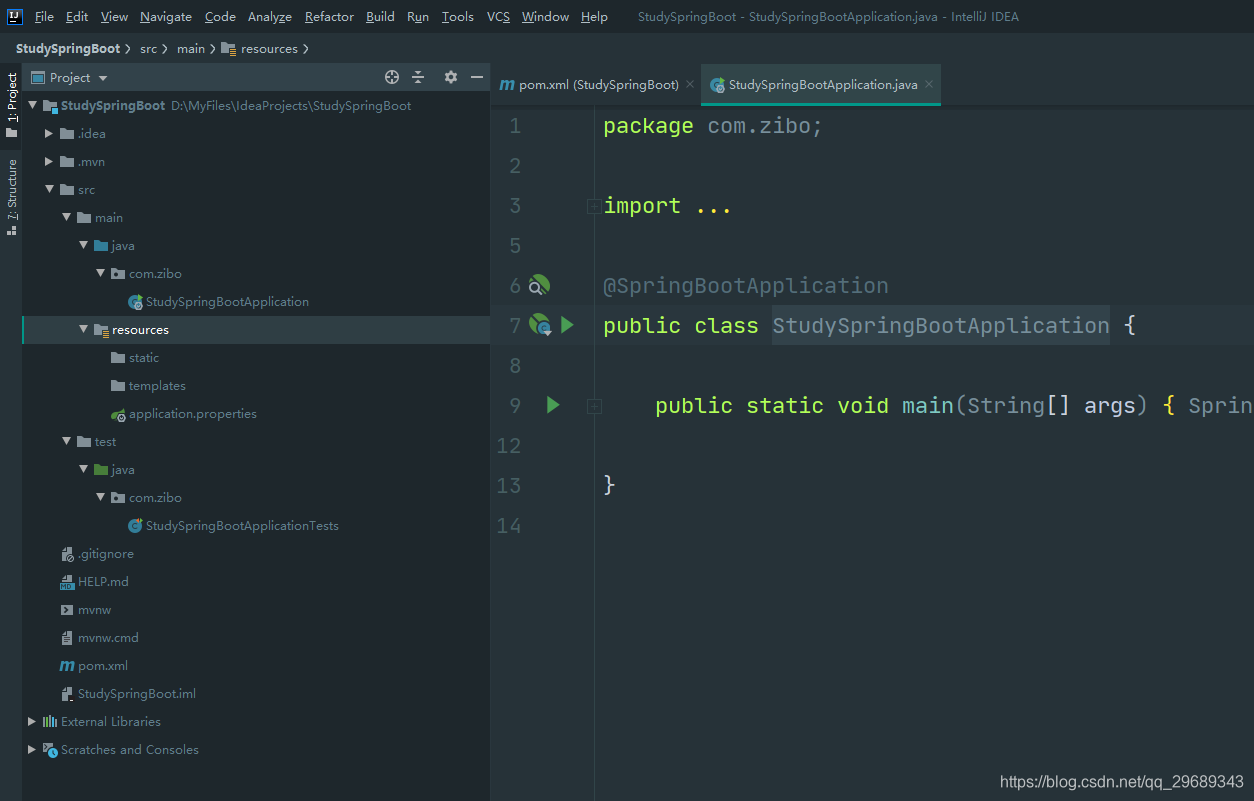Click the Scratches and Consoles icon

coord(50,749)
